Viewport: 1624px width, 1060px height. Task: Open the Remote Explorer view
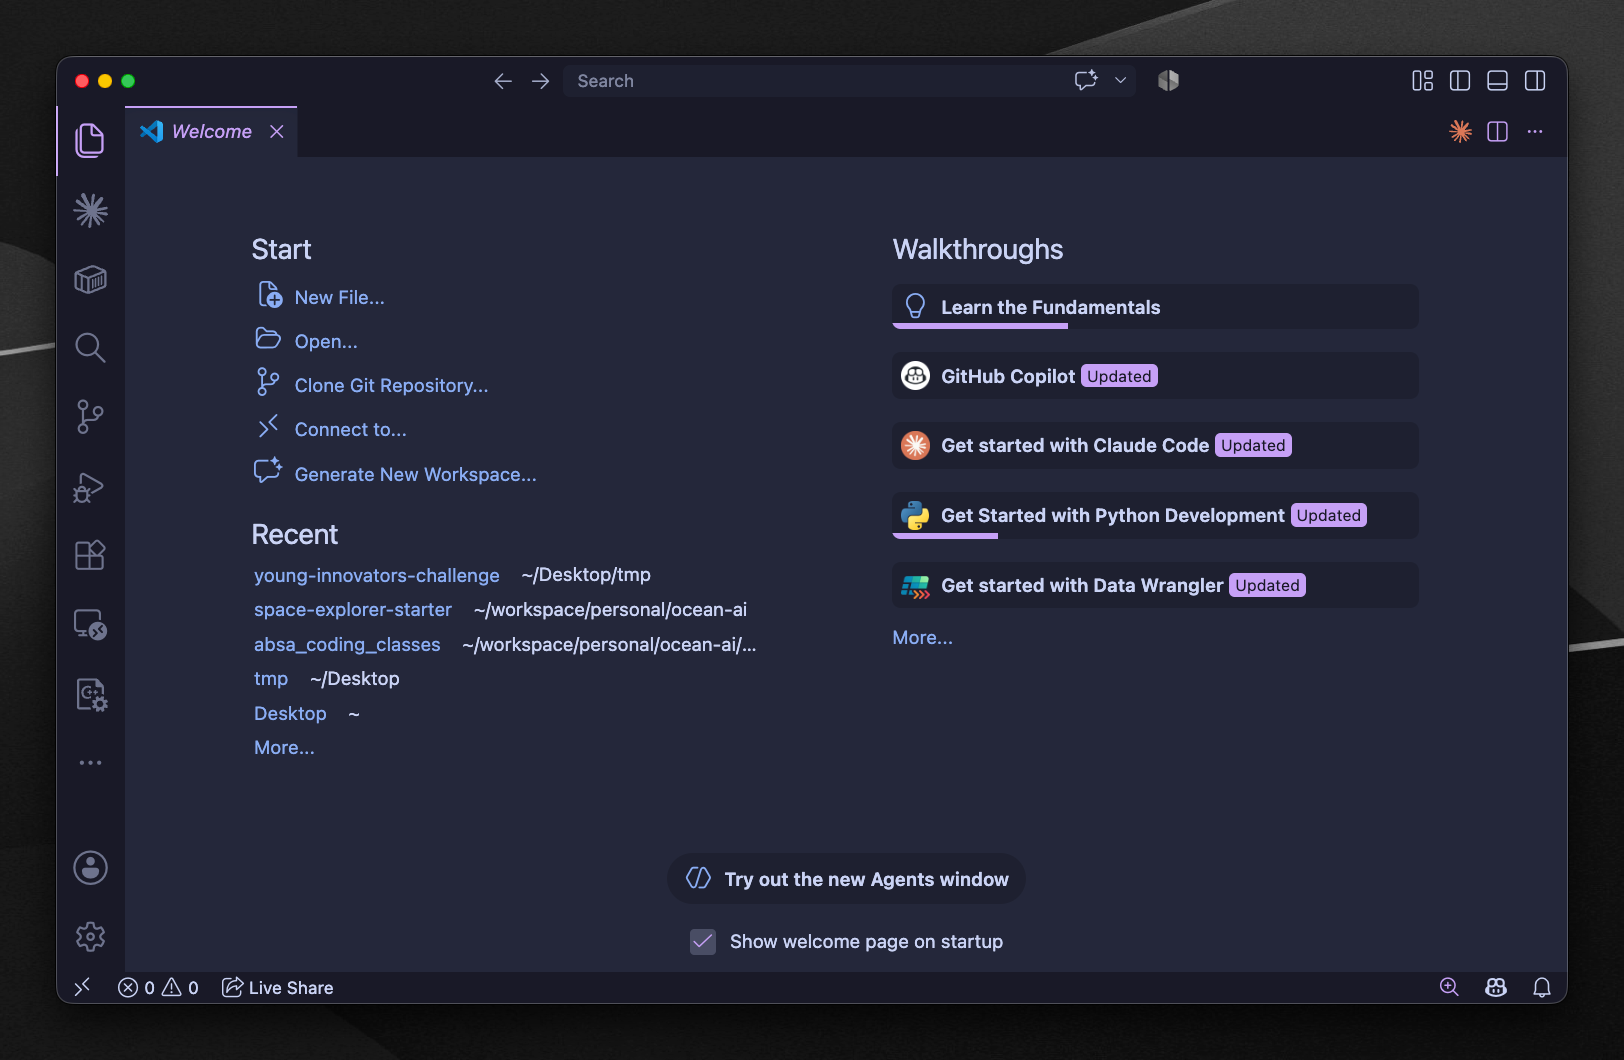tap(90, 625)
